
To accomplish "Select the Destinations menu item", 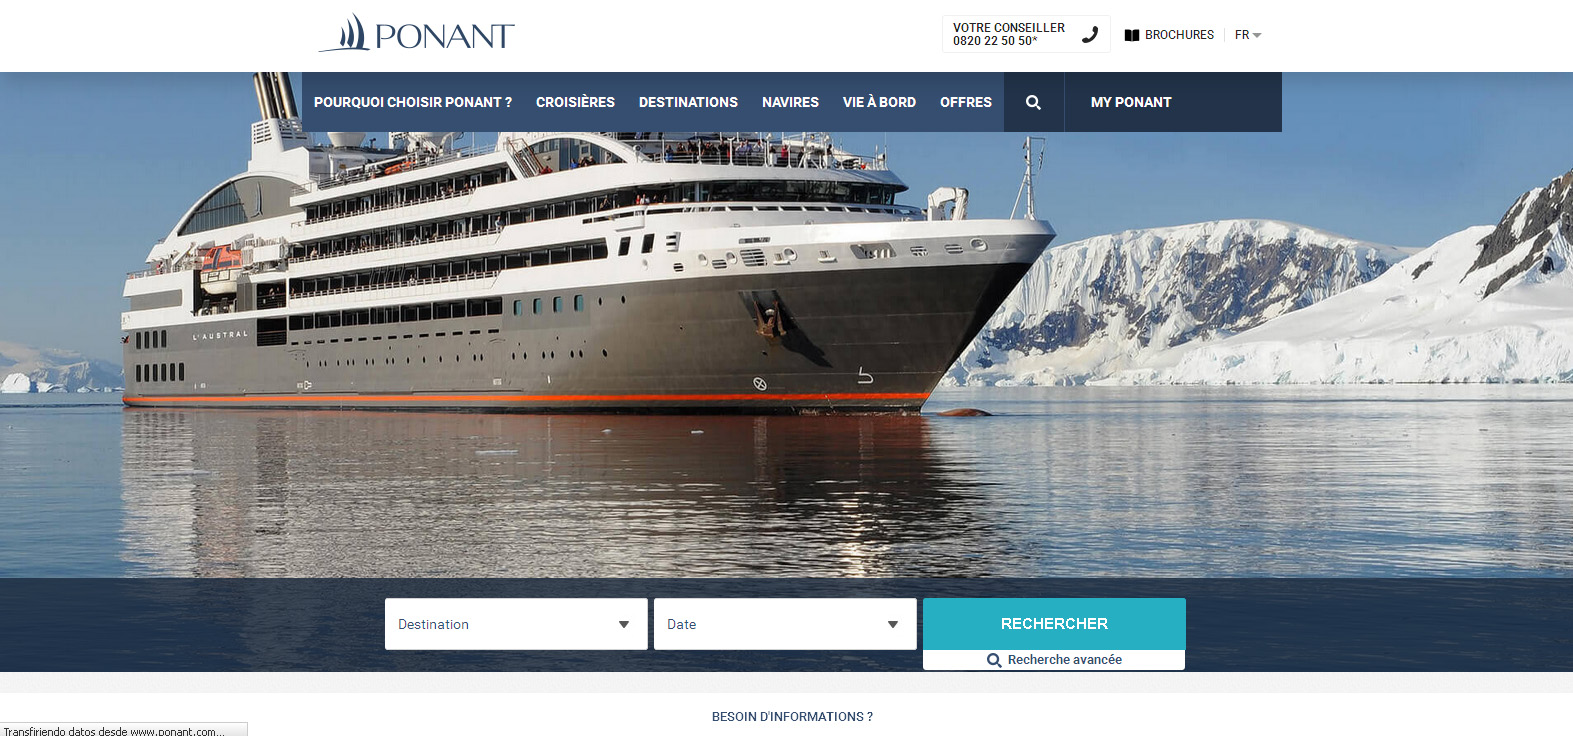I will pos(688,102).
